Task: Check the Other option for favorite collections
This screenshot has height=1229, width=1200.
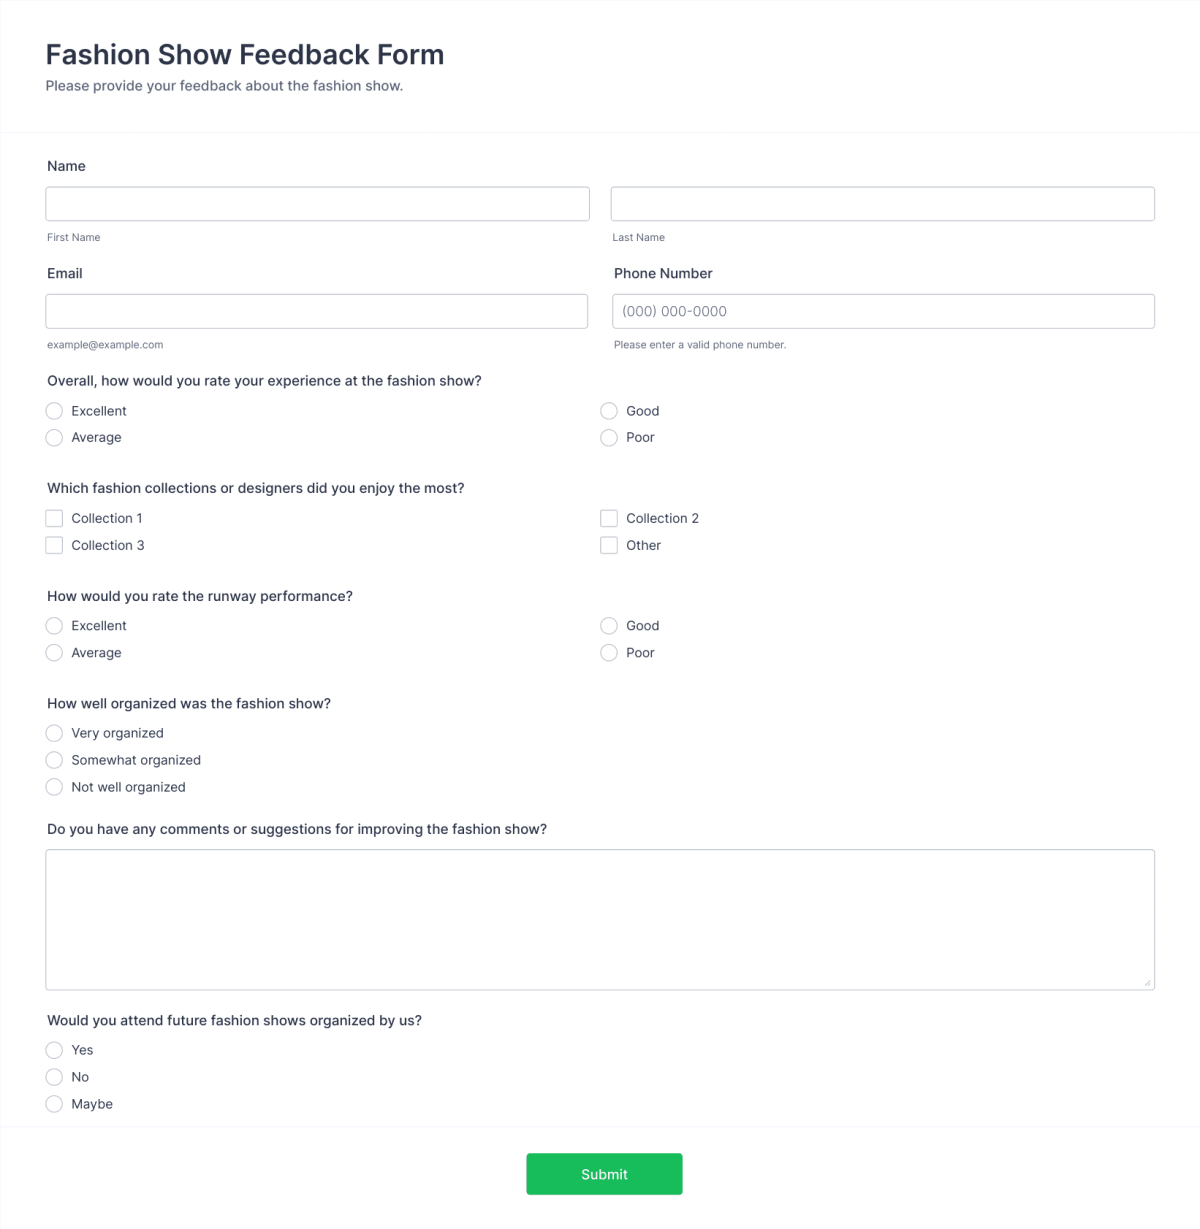Action: 609,545
